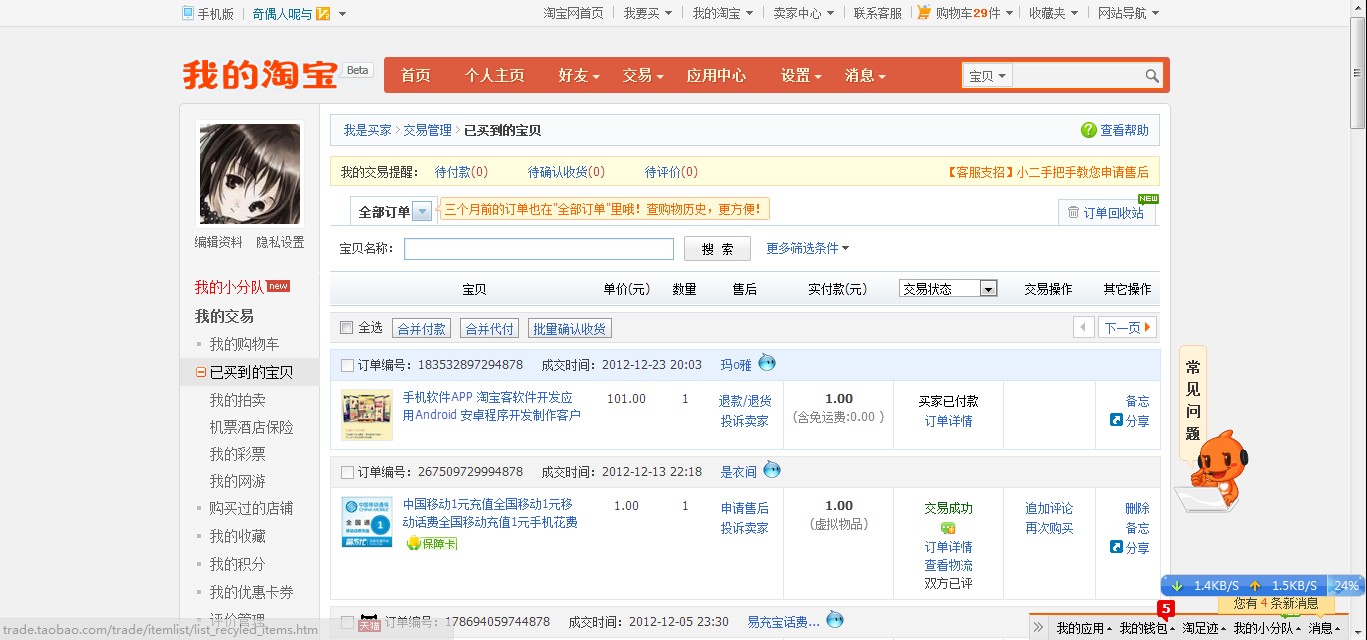The image size is (1367, 640).
Task: Open 收藏夹 top menu
Action: [1054, 13]
